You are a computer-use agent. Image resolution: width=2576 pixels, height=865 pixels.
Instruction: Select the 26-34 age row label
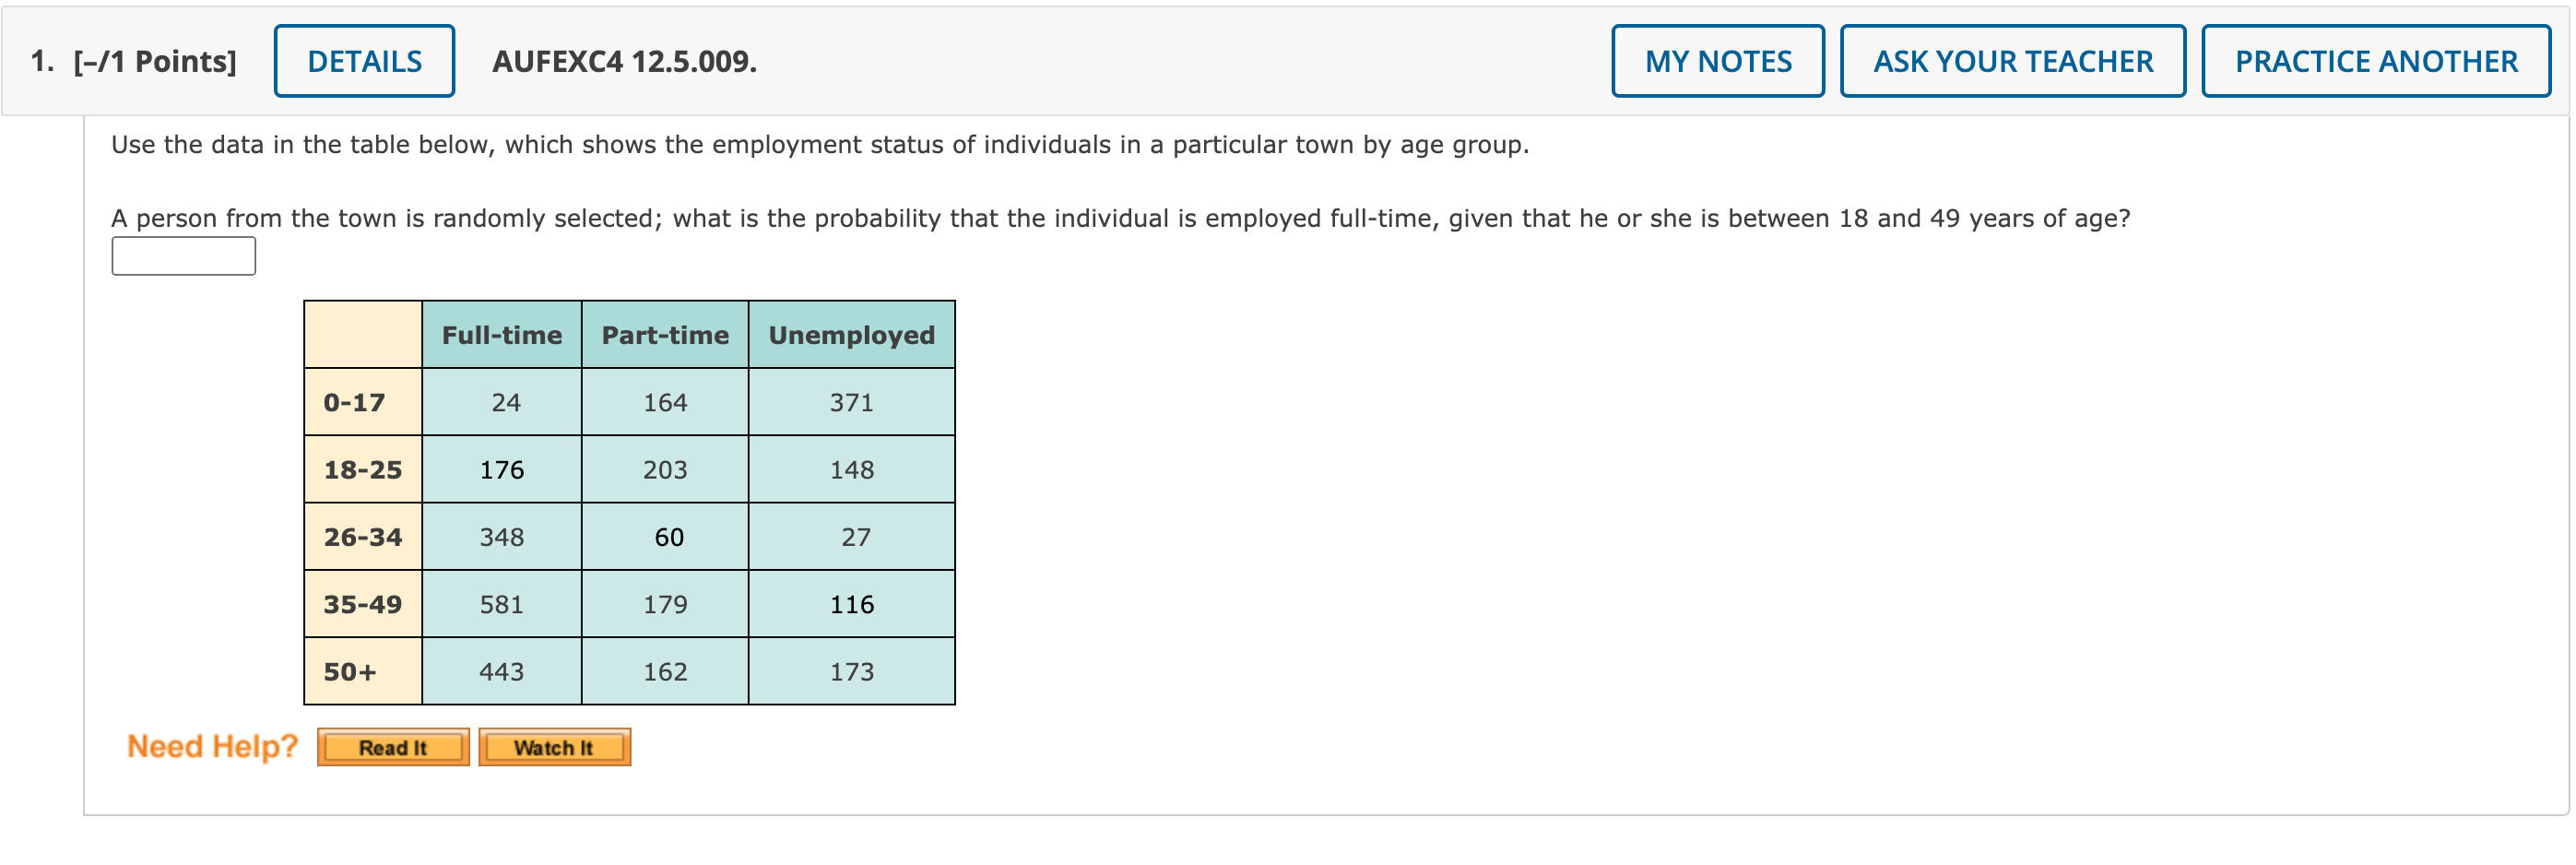pos(363,537)
